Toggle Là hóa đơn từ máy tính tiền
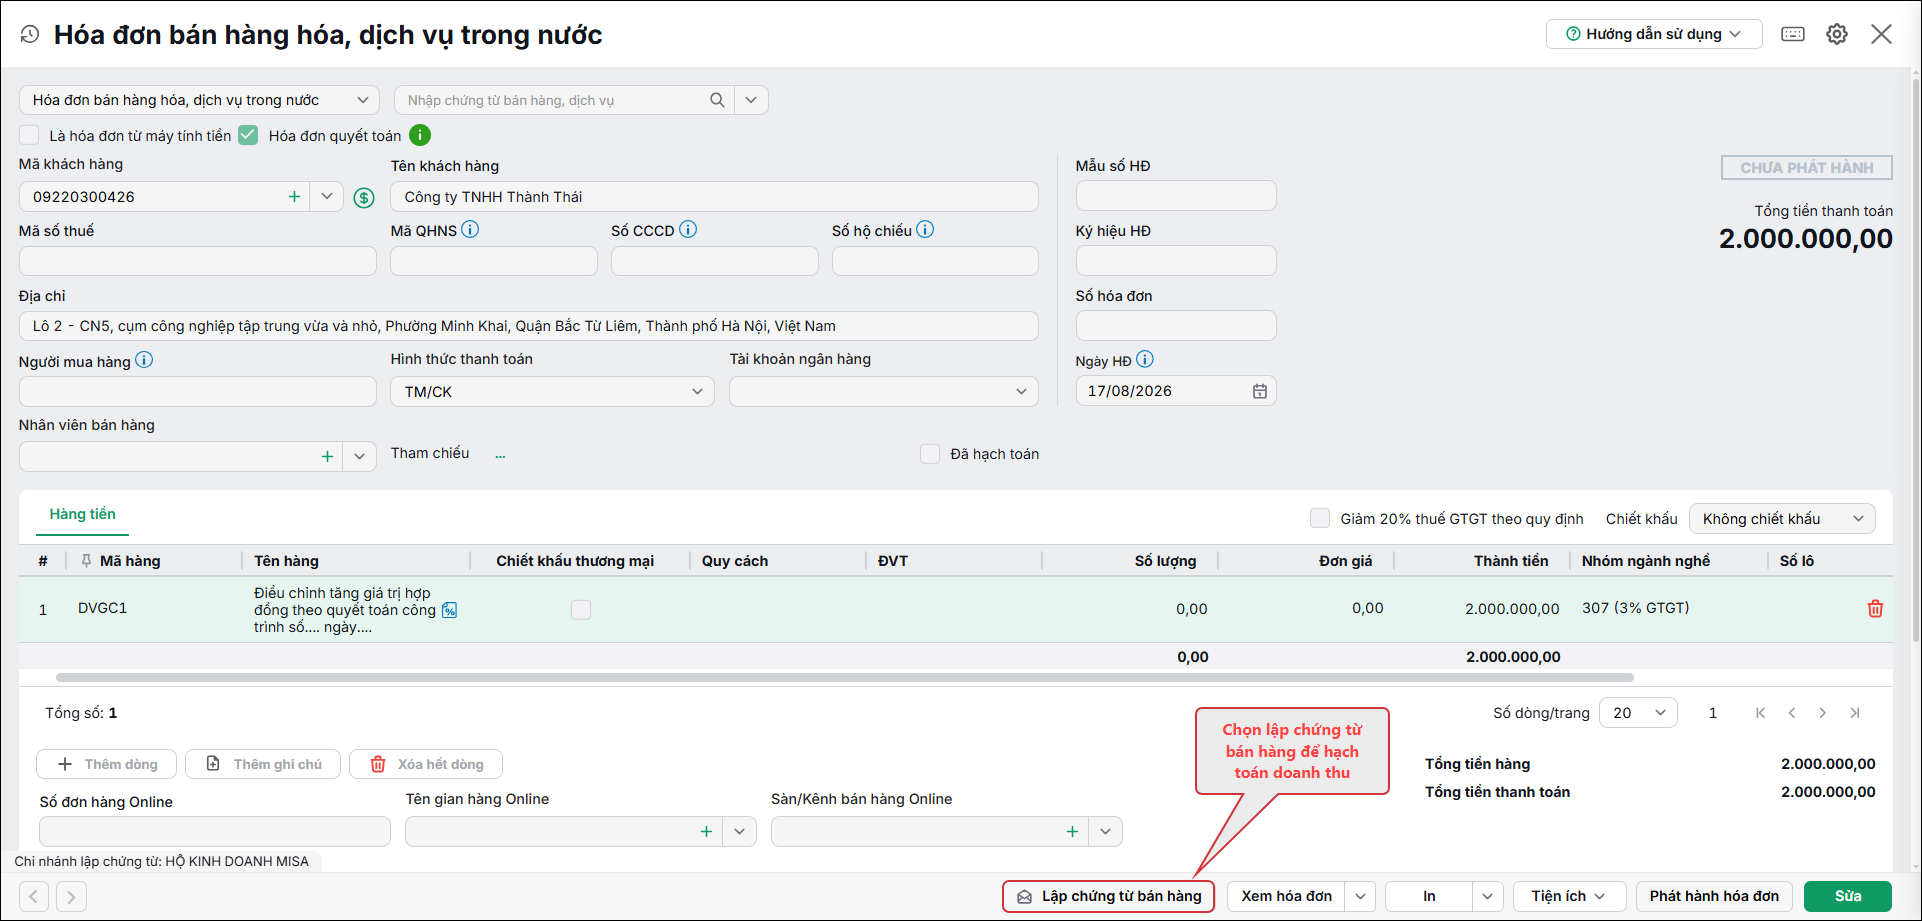Image resolution: width=1922 pixels, height=921 pixels. [x=29, y=135]
